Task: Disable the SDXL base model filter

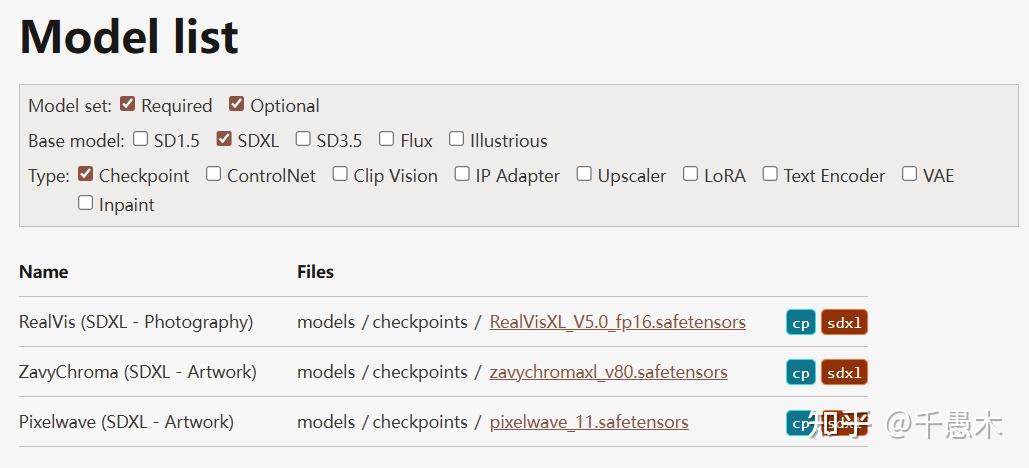Action: click(x=224, y=139)
